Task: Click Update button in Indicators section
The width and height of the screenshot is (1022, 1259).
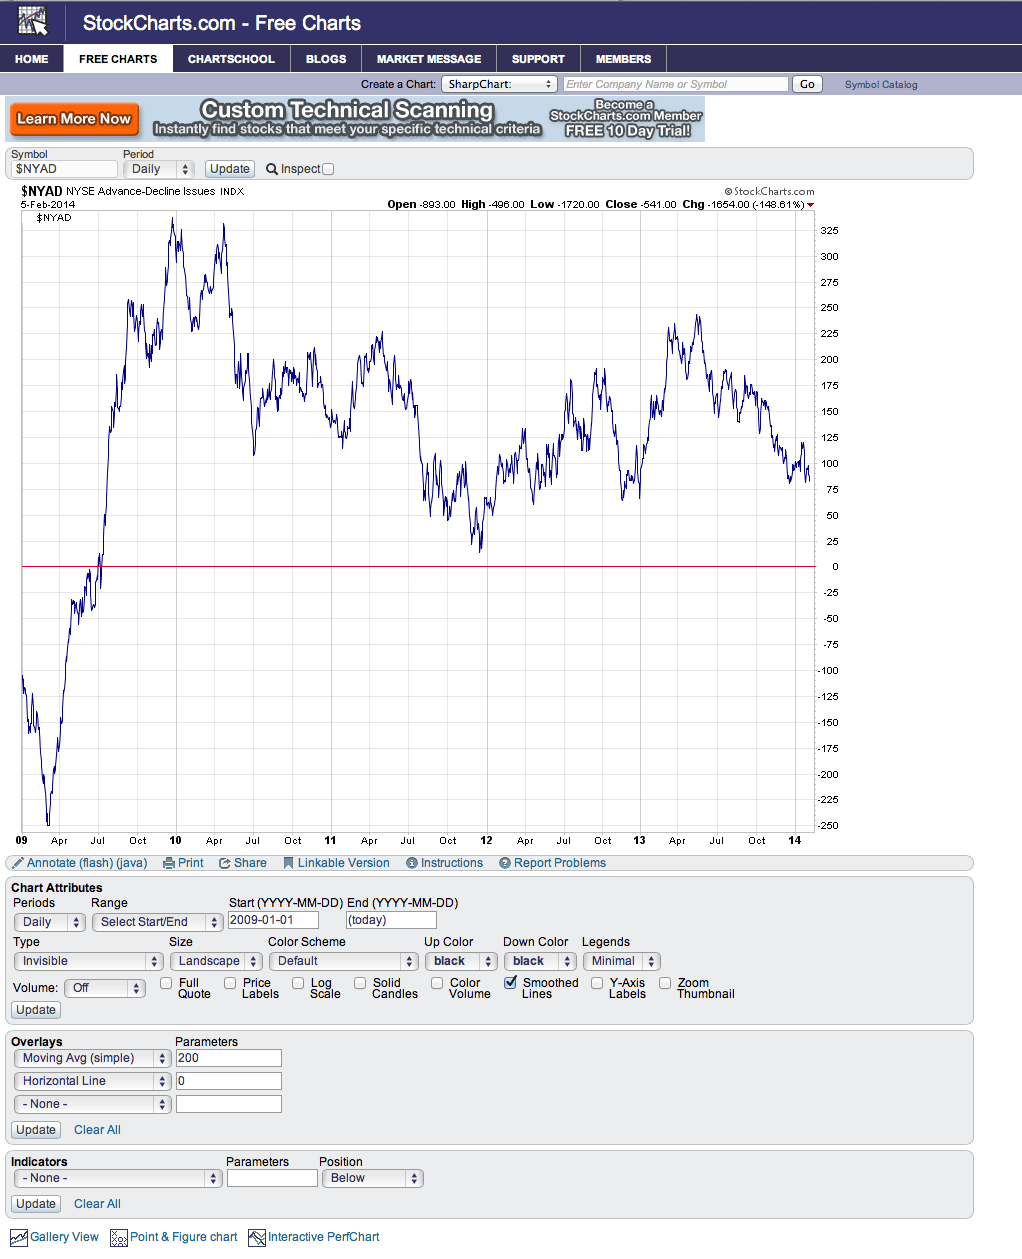Action: 36,1204
